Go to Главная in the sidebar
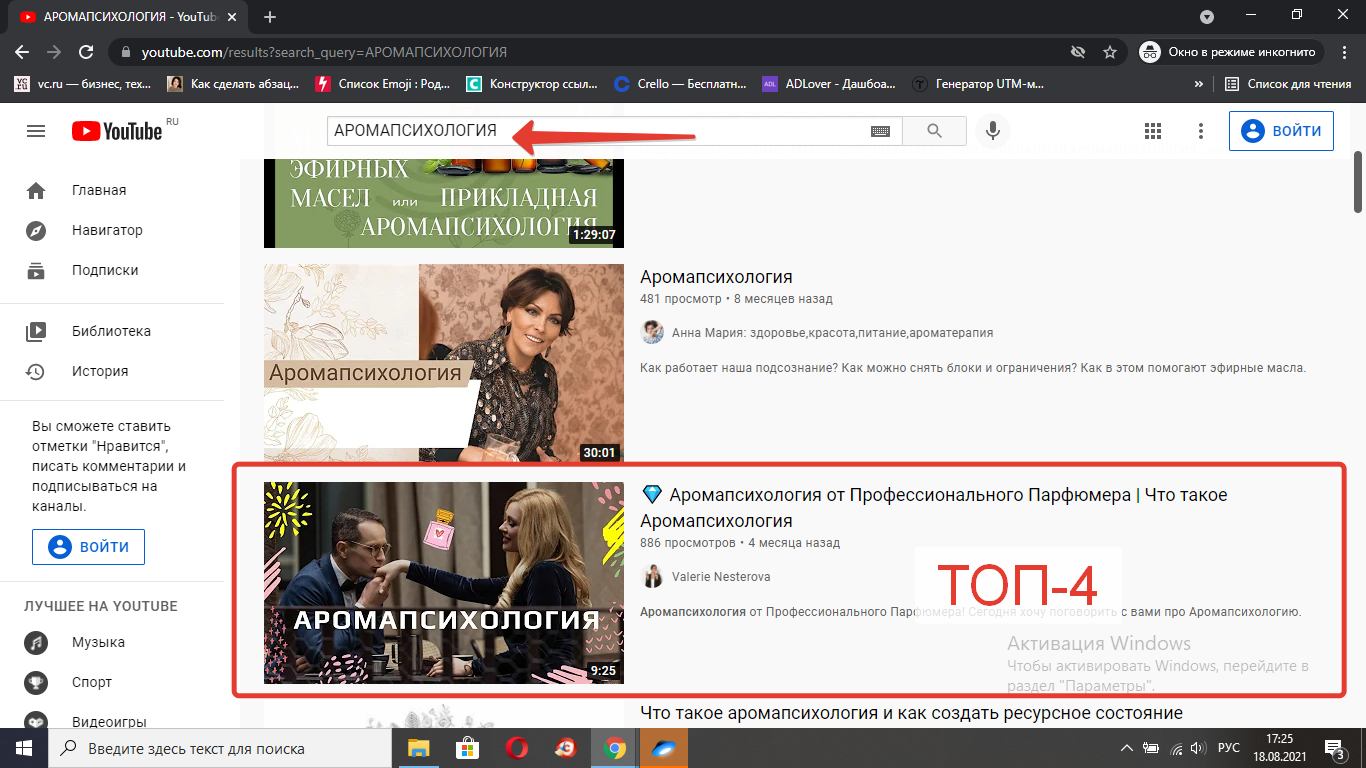1366x768 pixels. tap(112, 190)
